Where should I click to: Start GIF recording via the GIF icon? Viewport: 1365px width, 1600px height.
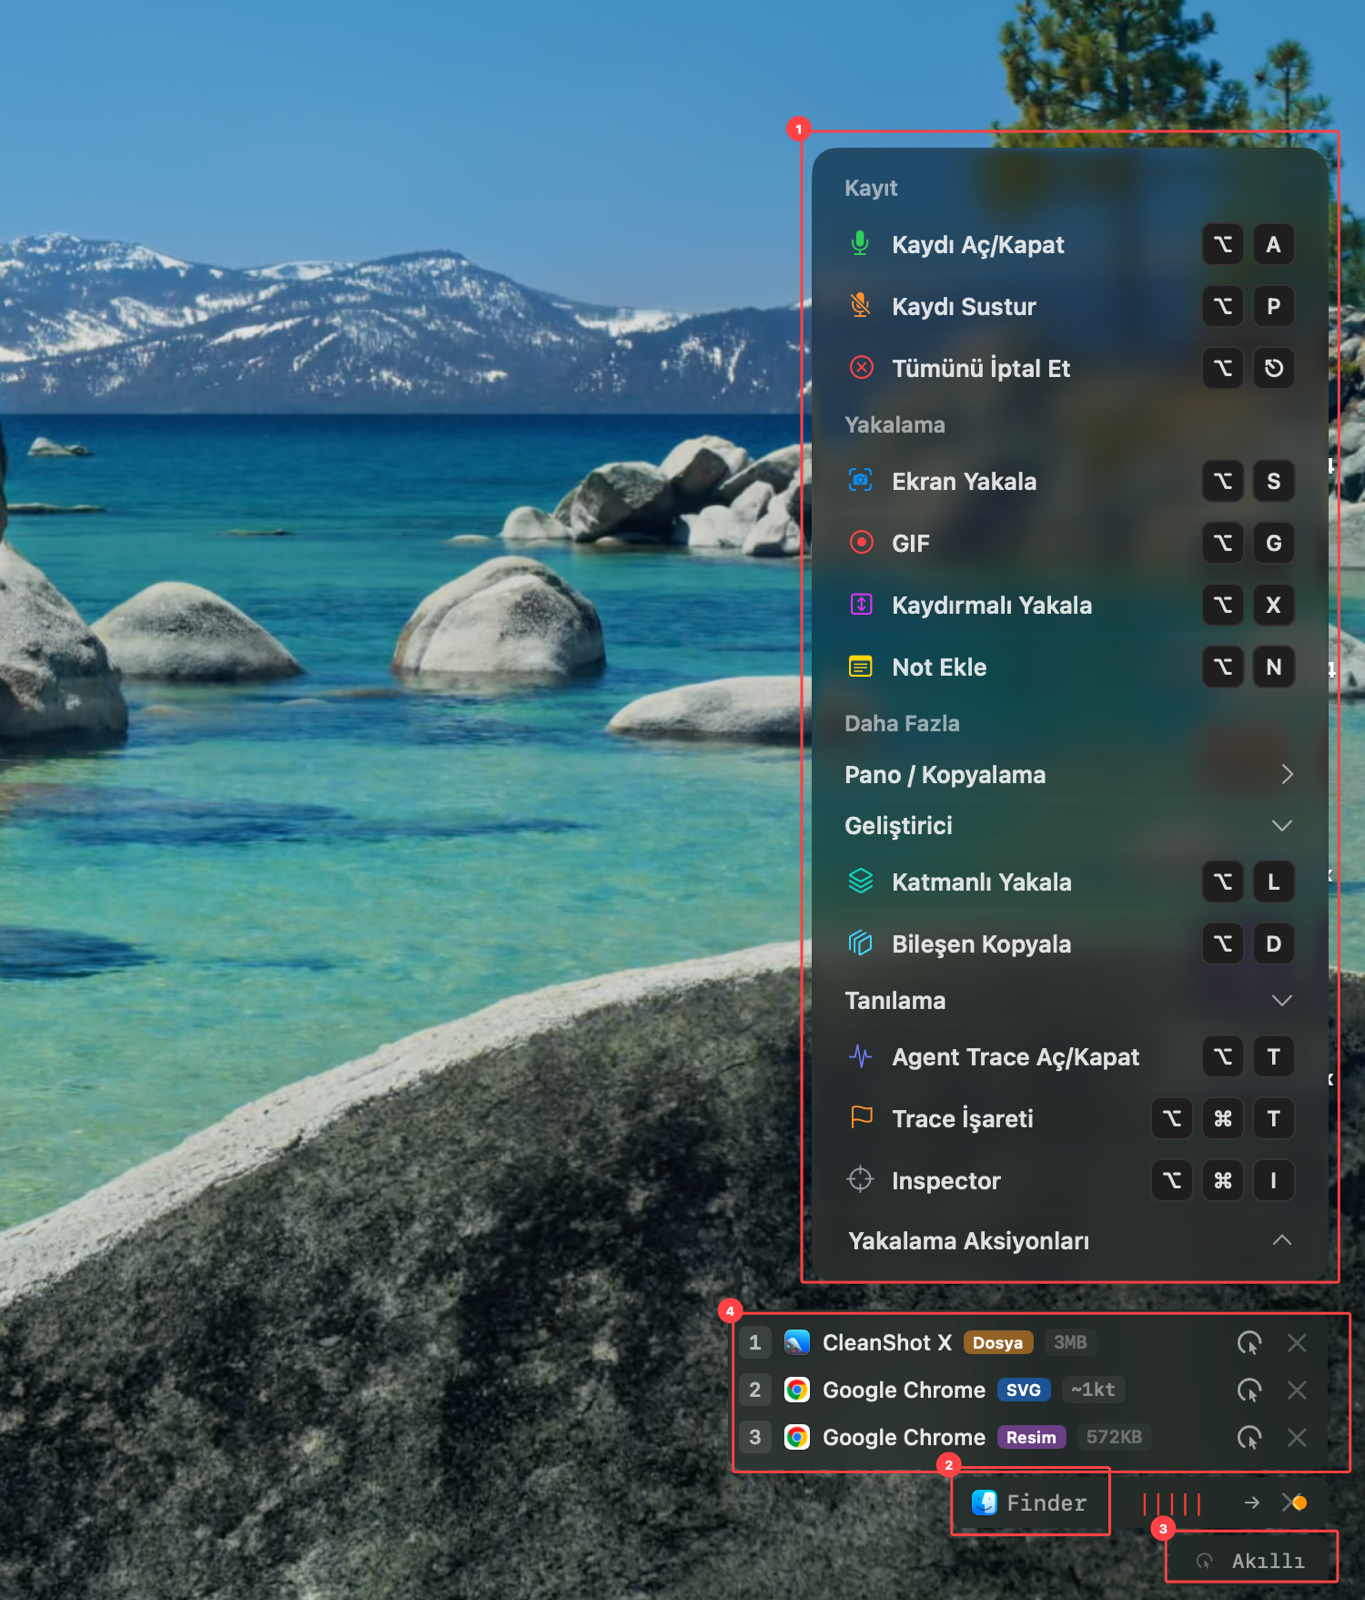click(861, 543)
